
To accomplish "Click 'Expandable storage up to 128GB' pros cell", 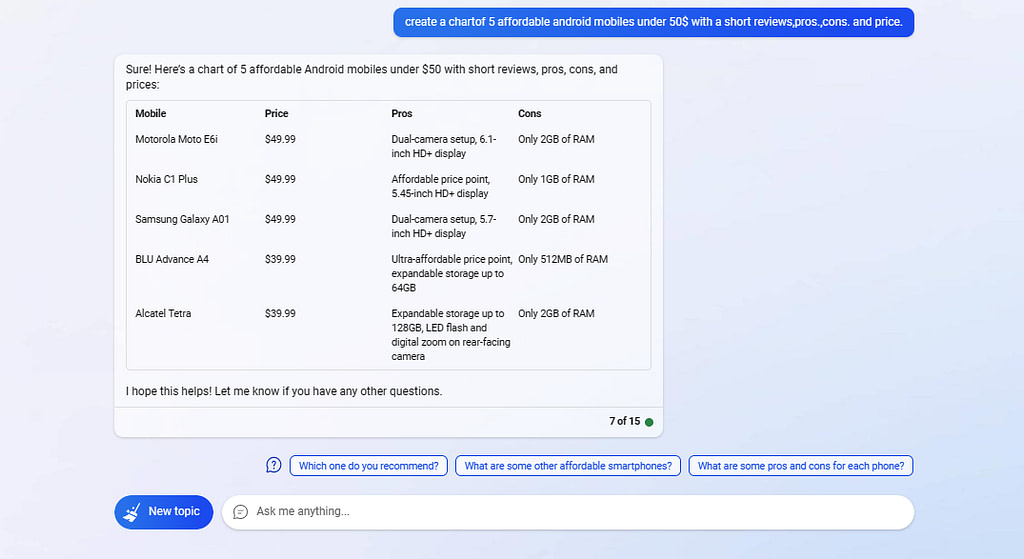I will (451, 335).
